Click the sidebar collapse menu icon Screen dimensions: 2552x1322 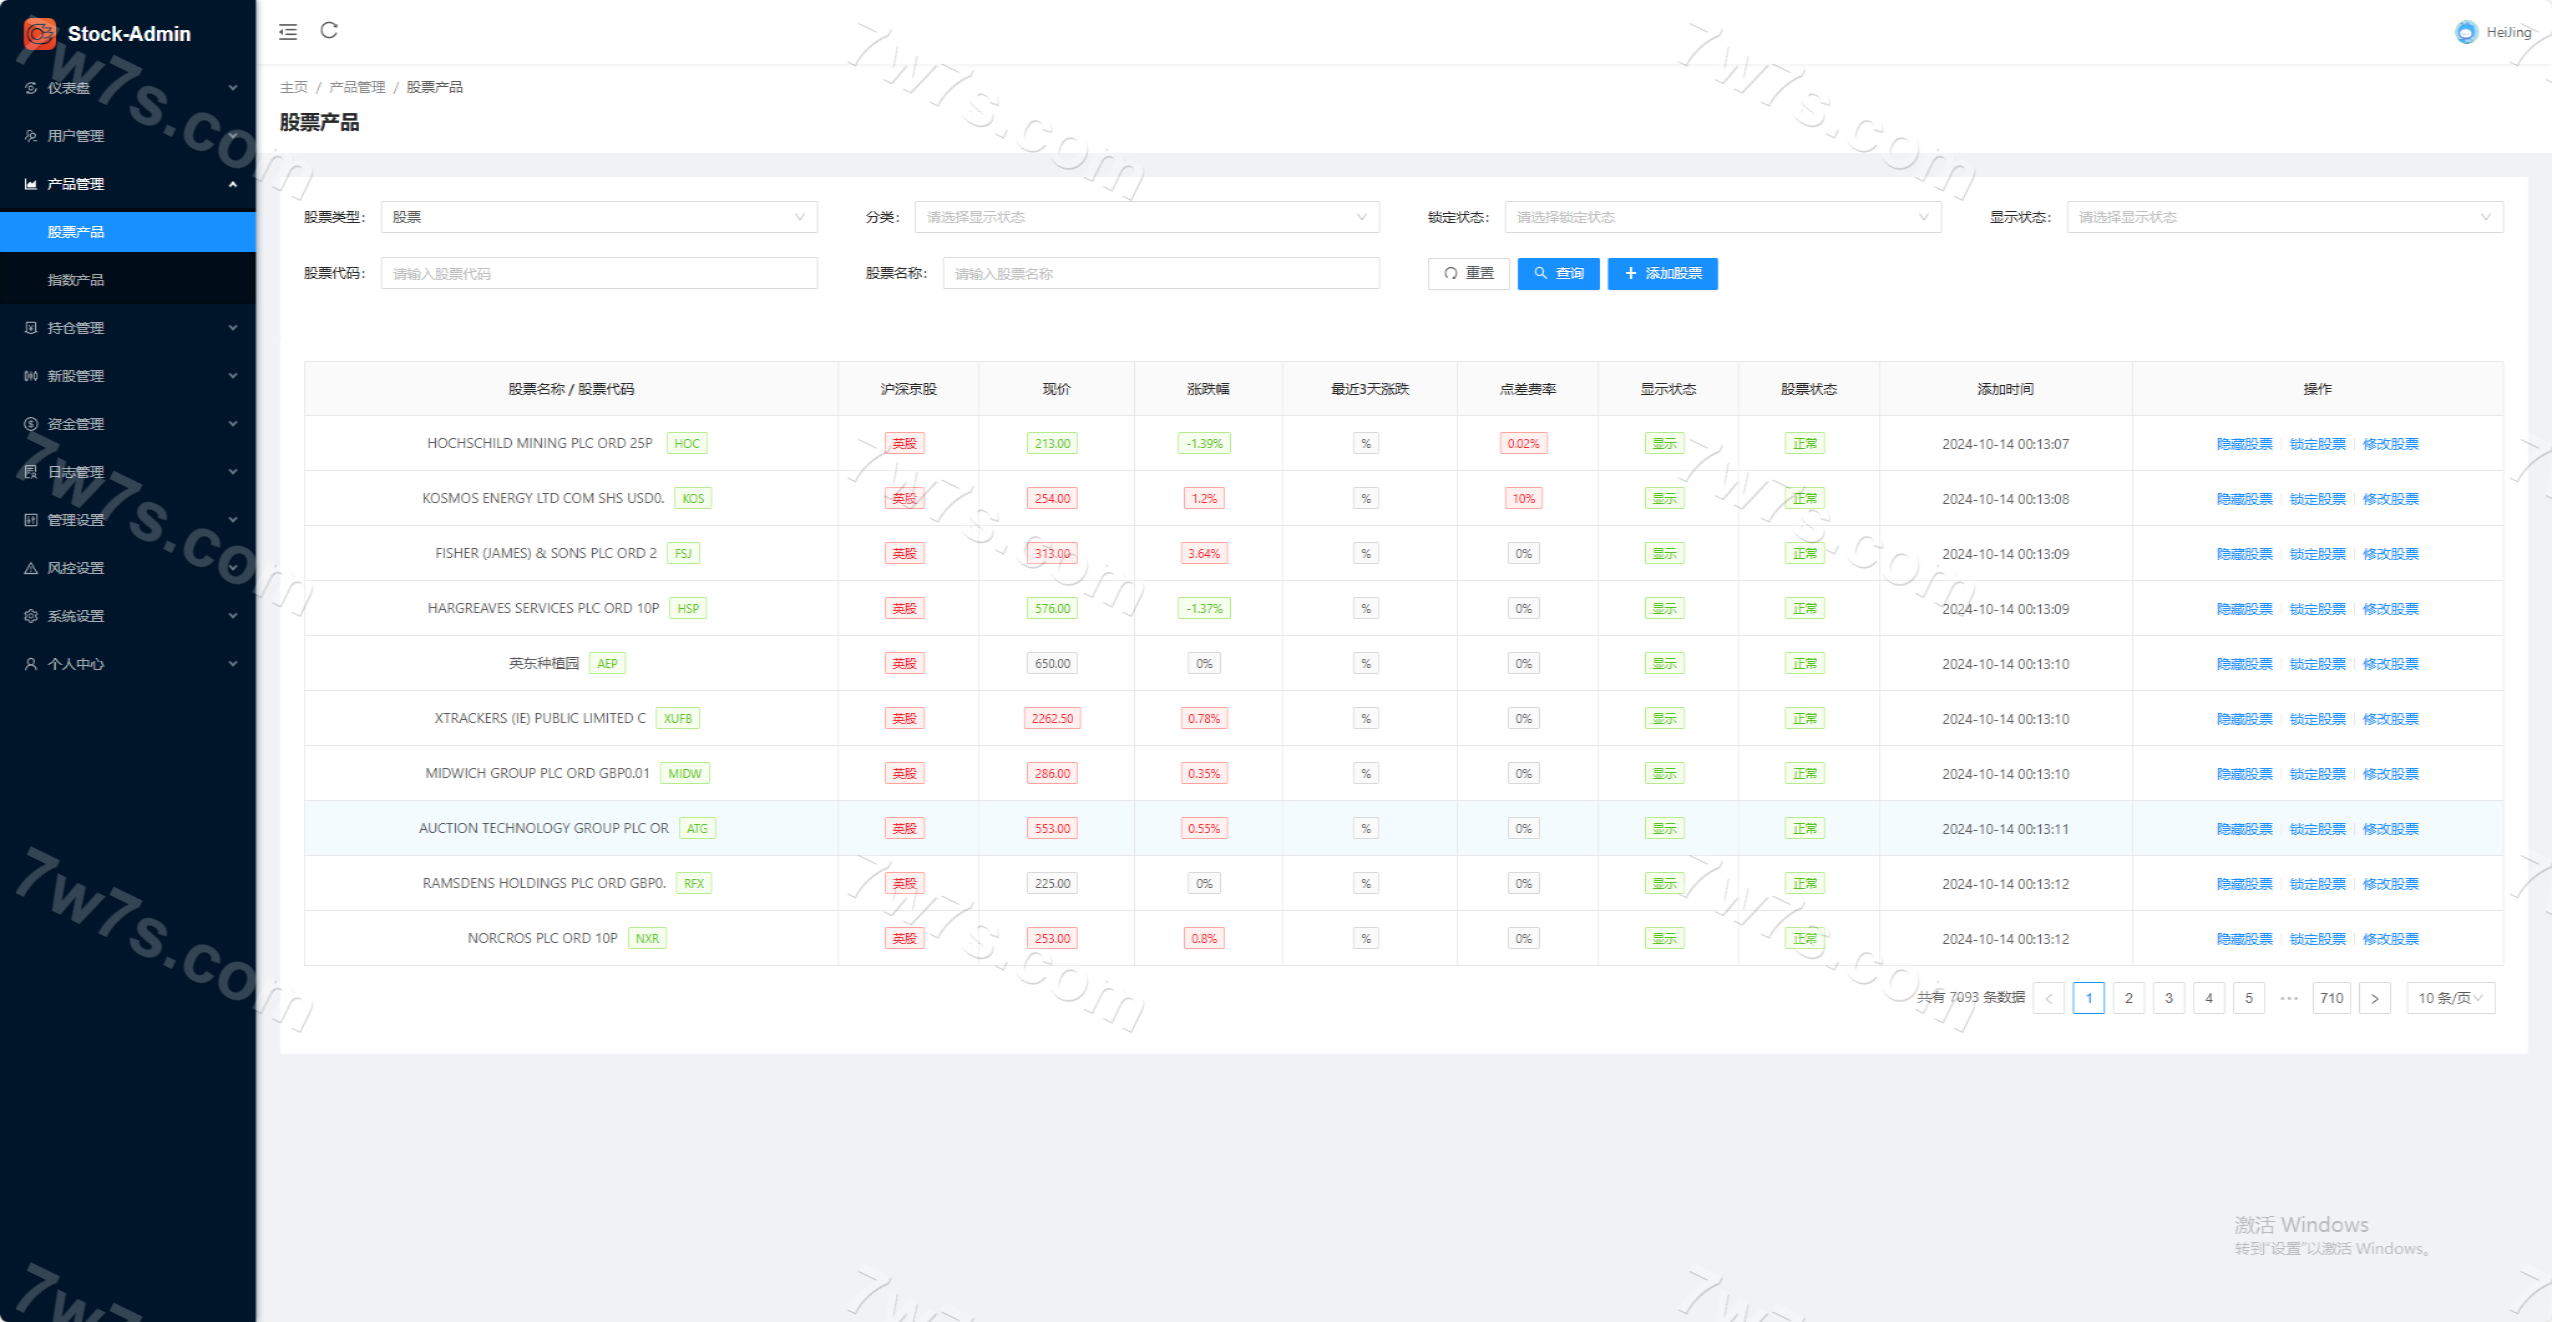tap(288, 32)
